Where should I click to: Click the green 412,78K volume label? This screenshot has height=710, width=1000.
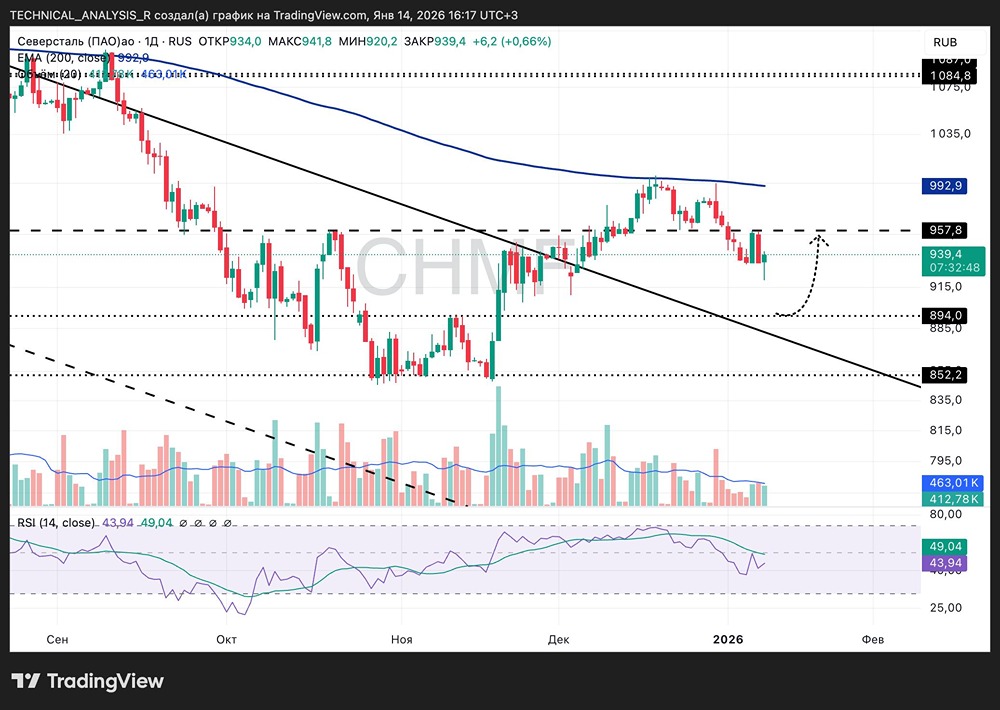(x=953, y=499)
